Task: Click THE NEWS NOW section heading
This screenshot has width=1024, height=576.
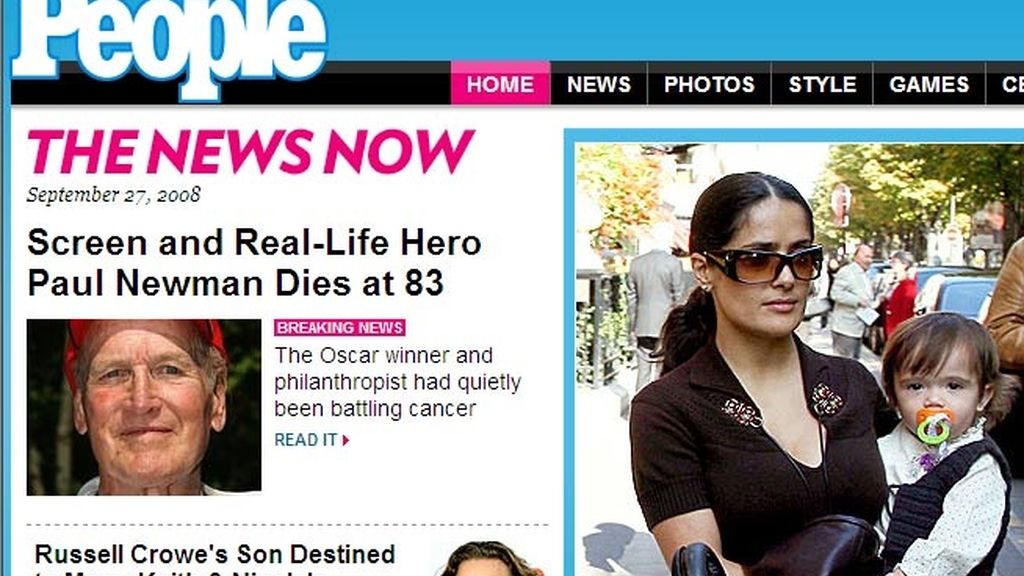Action: [251, 152]
